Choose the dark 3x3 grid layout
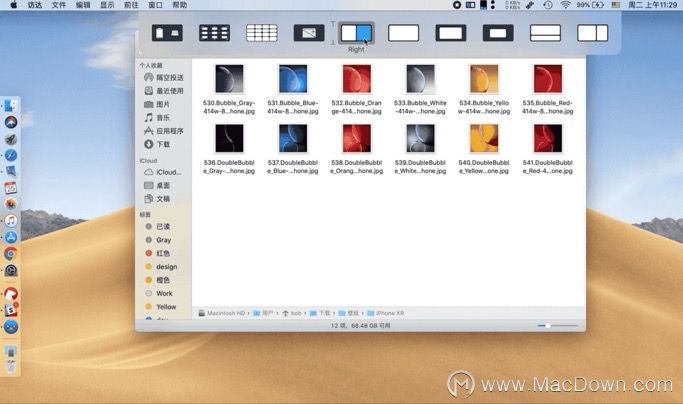The height and width of the screenshot is (404, 683). 214,33
